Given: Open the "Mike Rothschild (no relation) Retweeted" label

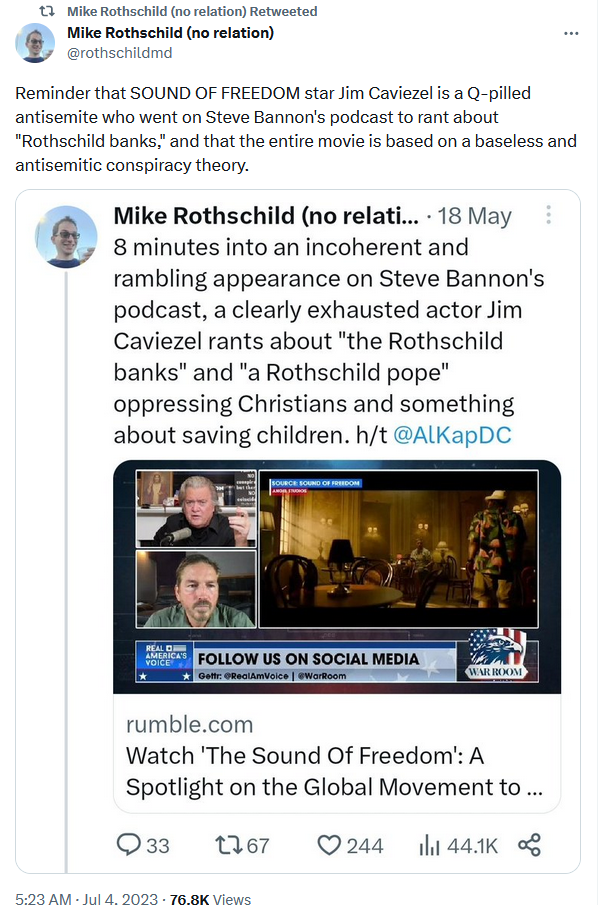Looking at the screenshot, I should [192, 11].
